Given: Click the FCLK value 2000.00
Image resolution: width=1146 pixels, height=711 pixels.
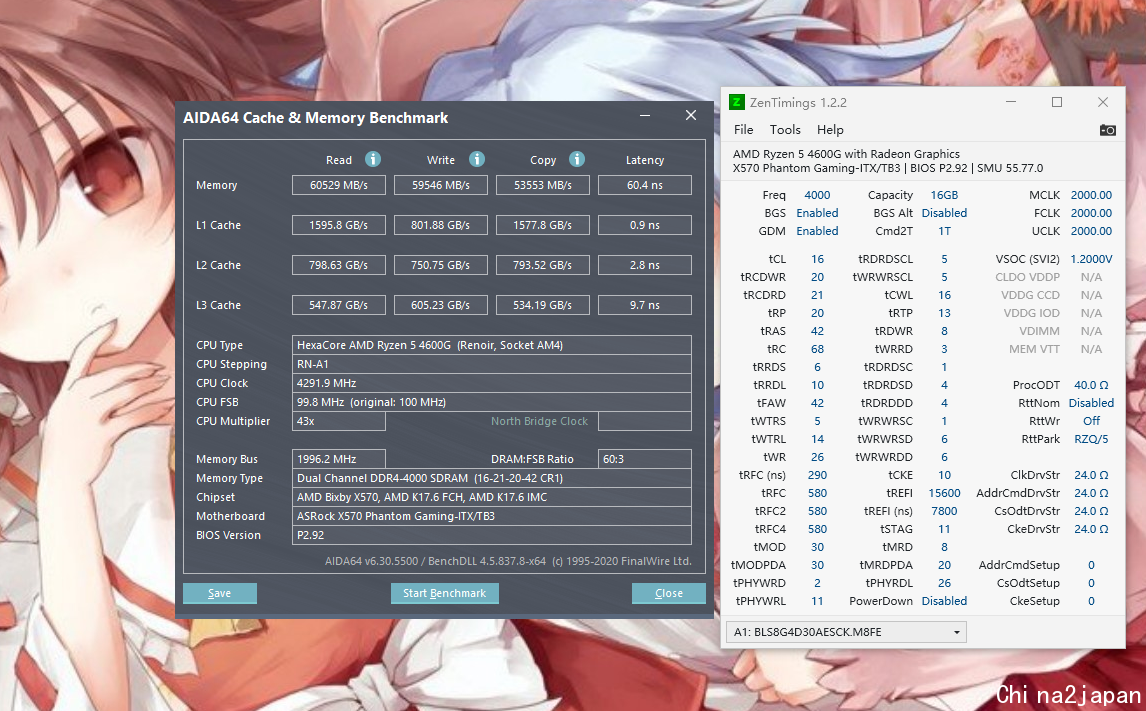Looking at the screenshot, I should pos(1091,213).
